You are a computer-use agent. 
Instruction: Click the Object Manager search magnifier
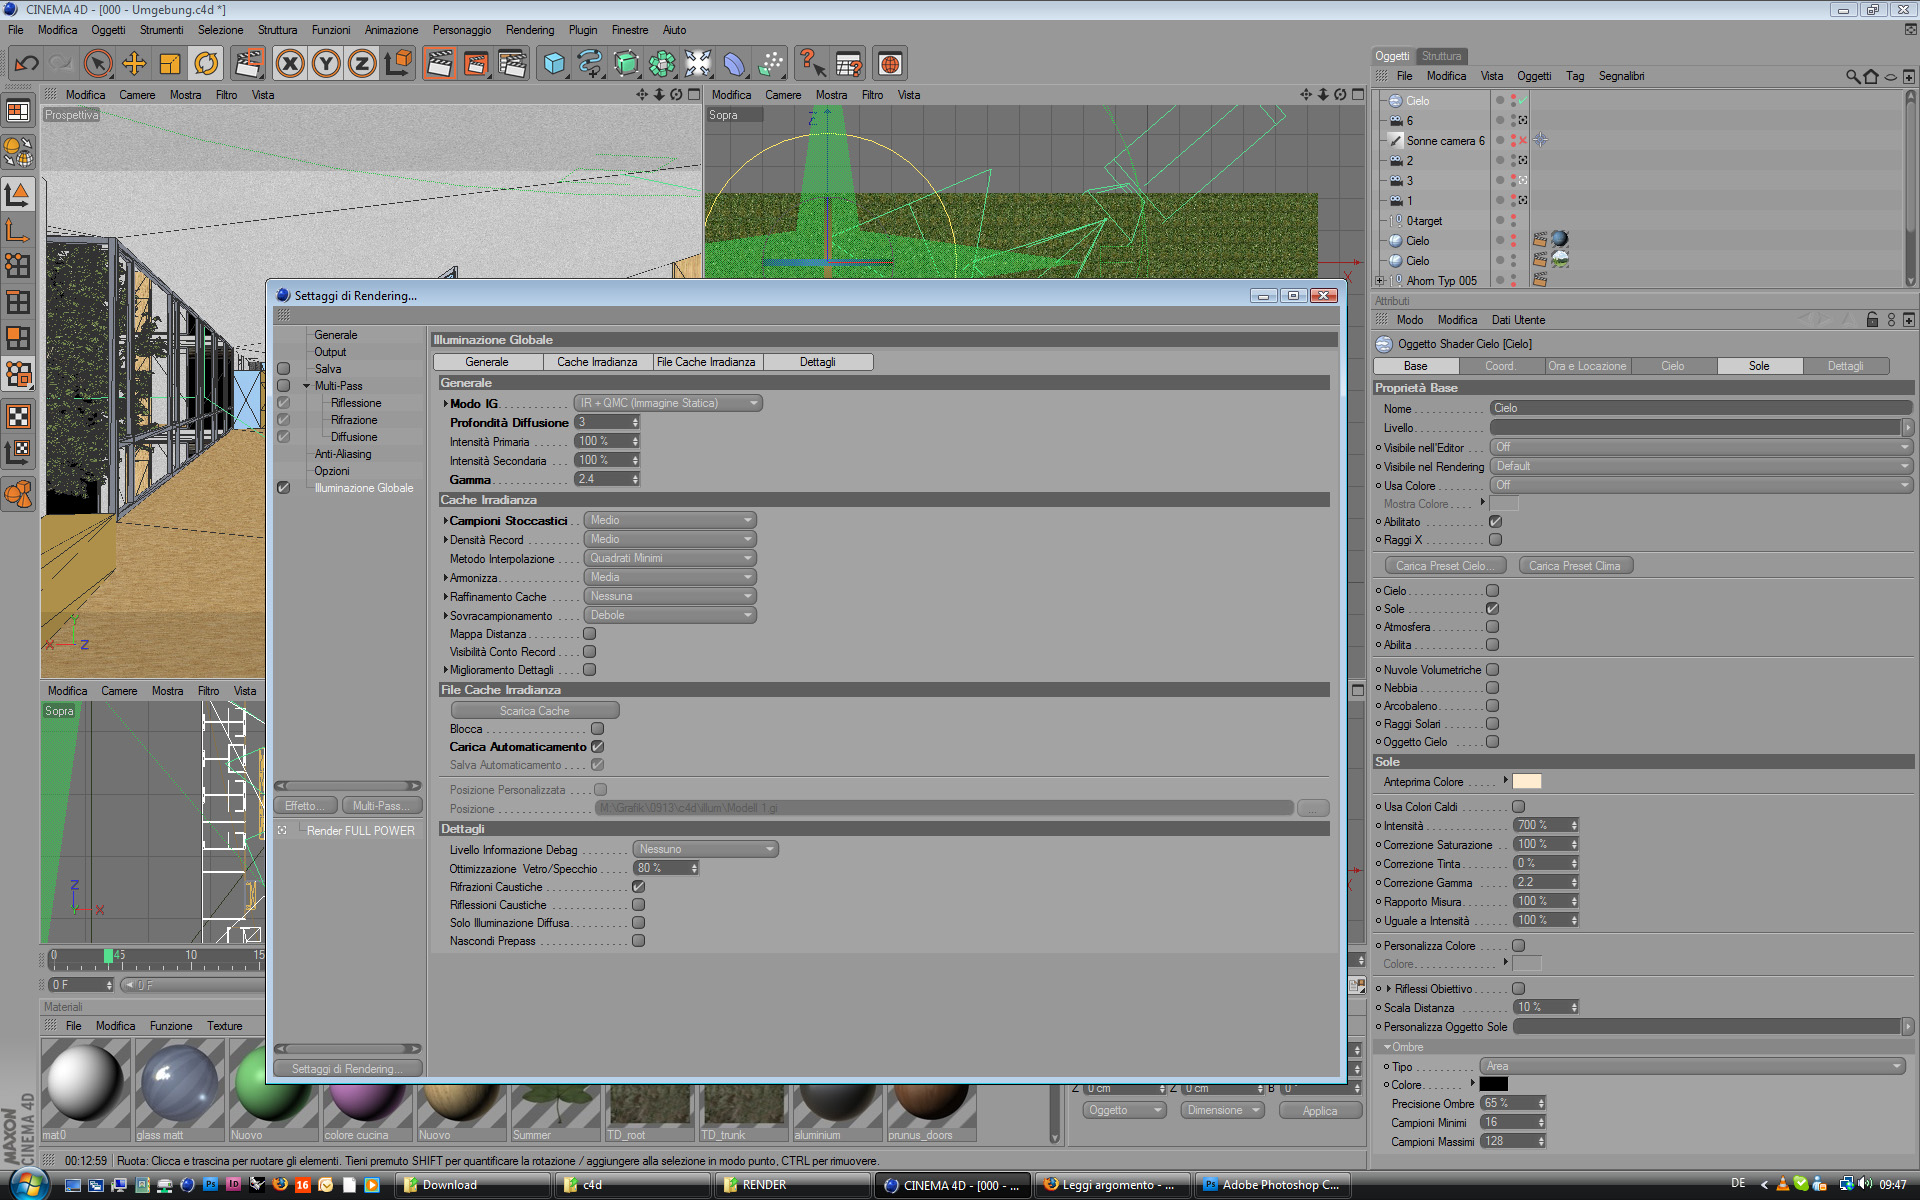[x=1853, y=77]
